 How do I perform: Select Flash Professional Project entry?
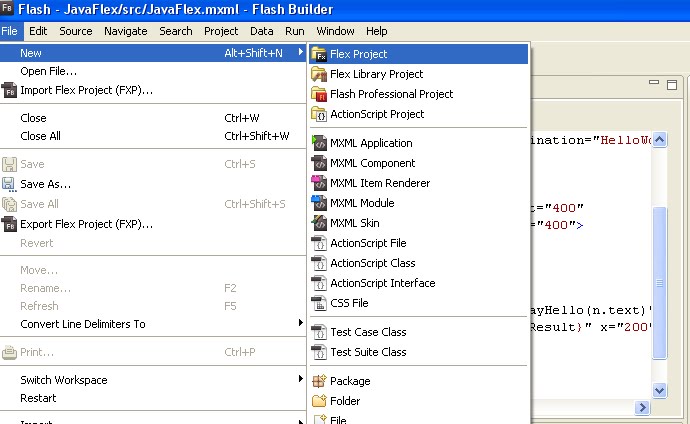pyautogui.click(x=418, y=94)
